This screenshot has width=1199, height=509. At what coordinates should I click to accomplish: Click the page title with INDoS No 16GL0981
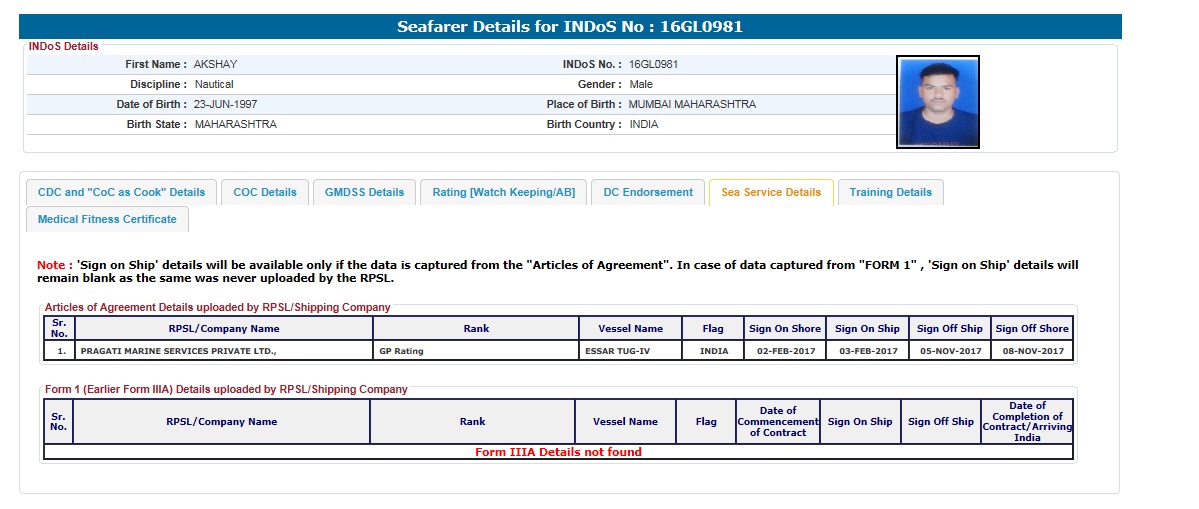click(570, 27)
